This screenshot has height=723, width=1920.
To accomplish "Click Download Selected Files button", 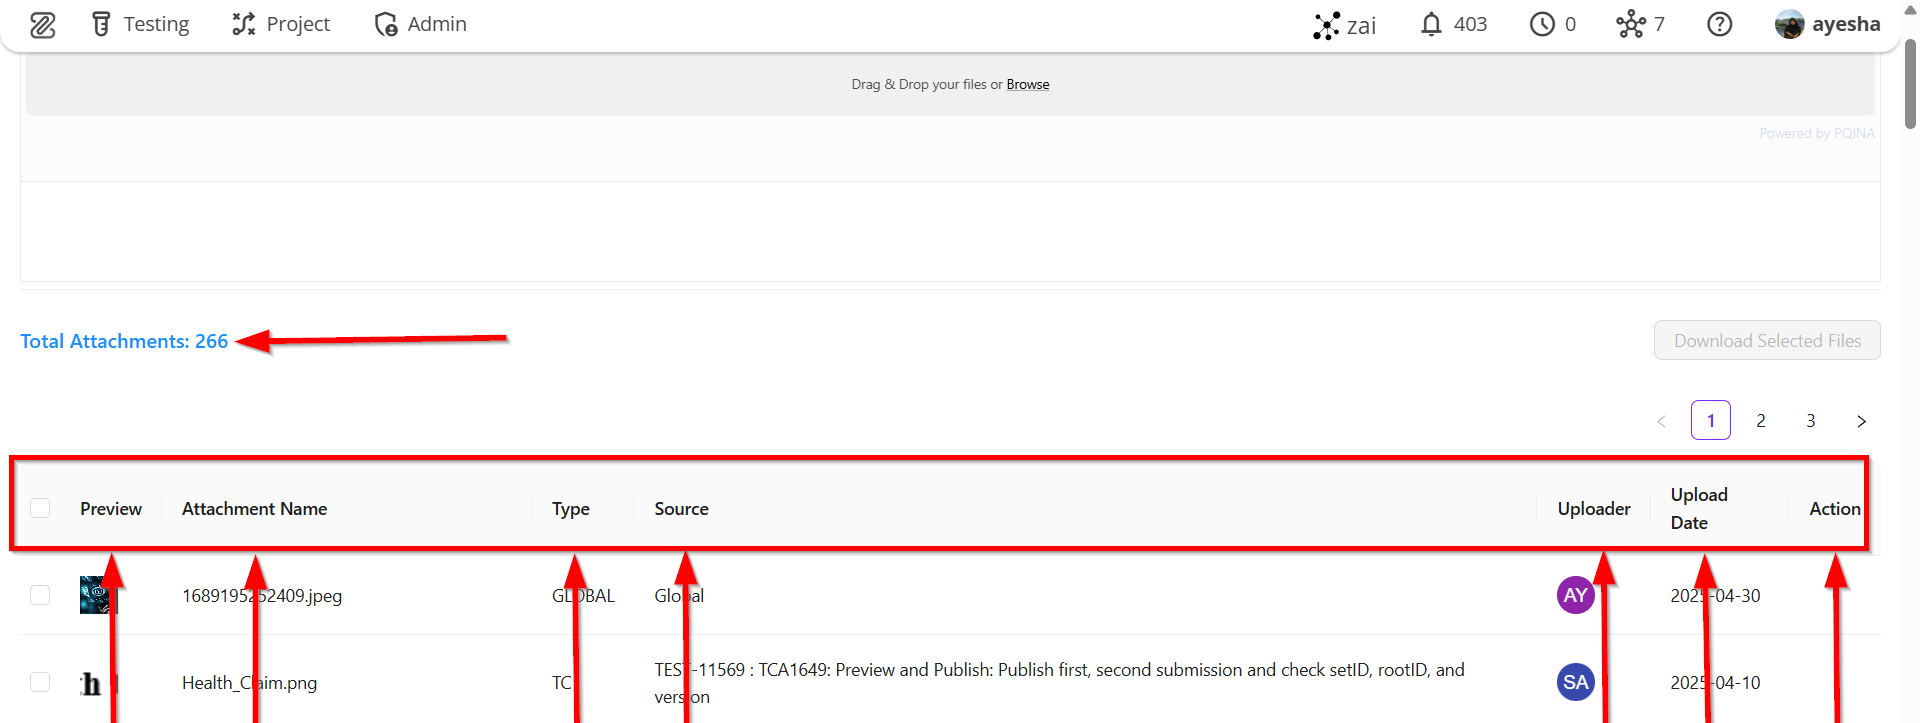I will pos(1767,340).
